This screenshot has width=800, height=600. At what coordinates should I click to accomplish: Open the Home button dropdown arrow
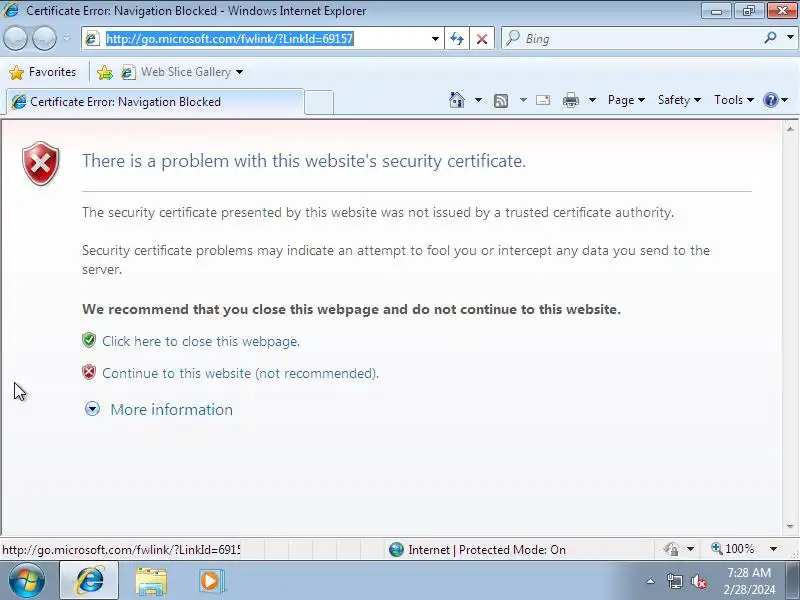478,100
